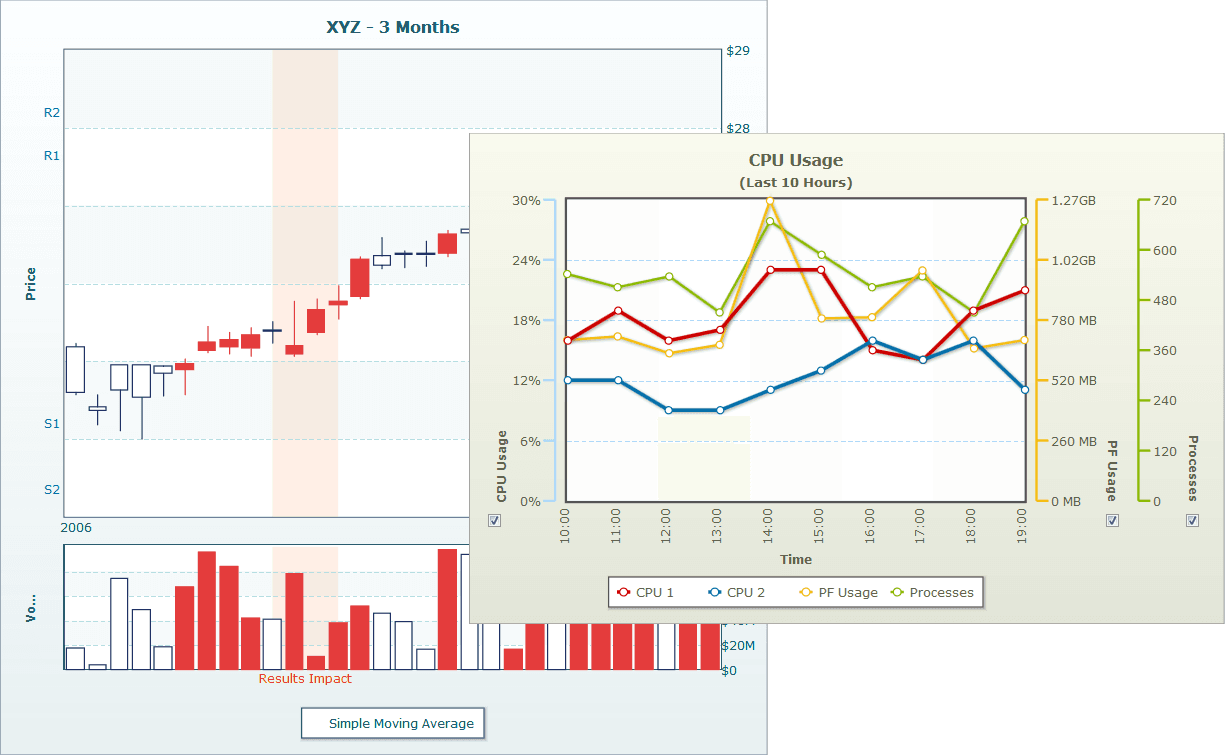Click the S2 support label
Image resolution: width=1225 pixels, height=756 pixels.
tap(52, 490)
